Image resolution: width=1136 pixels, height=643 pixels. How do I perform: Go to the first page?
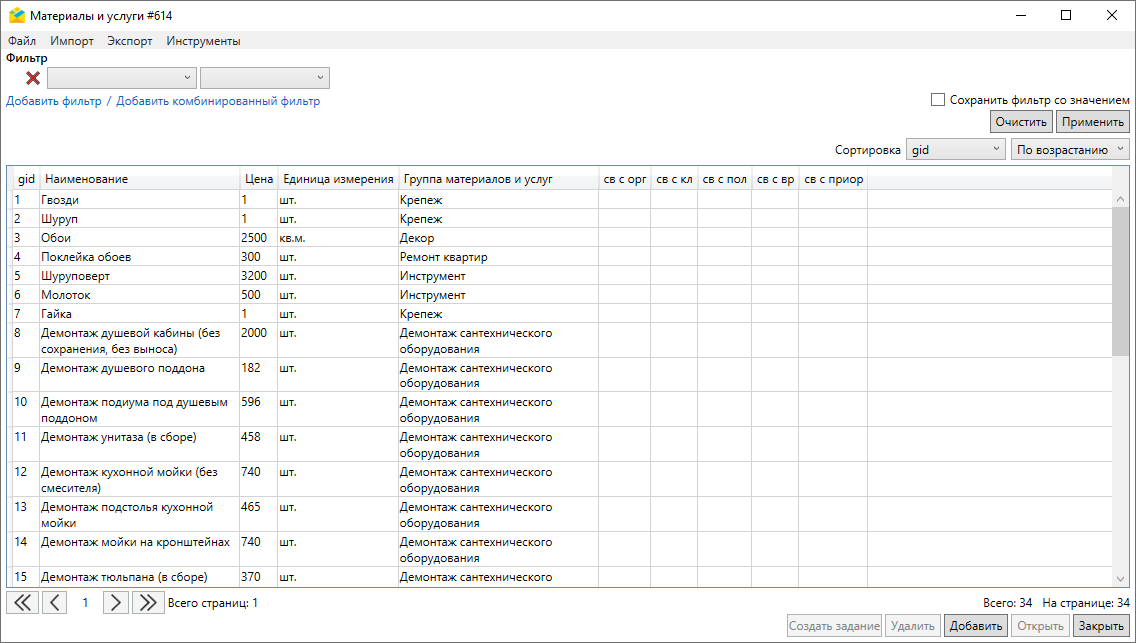(22, 602)
